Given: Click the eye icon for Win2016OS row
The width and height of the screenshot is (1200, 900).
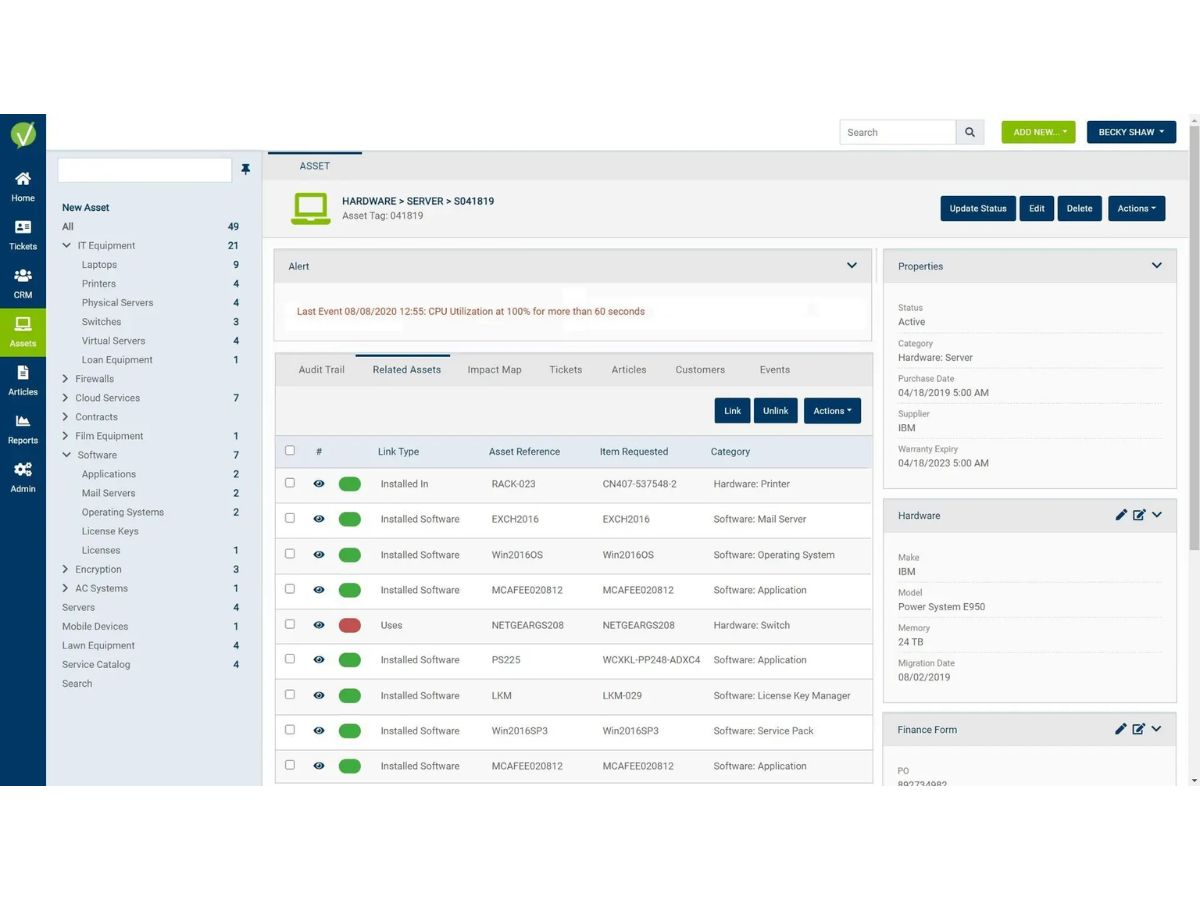Looking at the screenshot, I should coord(319,554).
